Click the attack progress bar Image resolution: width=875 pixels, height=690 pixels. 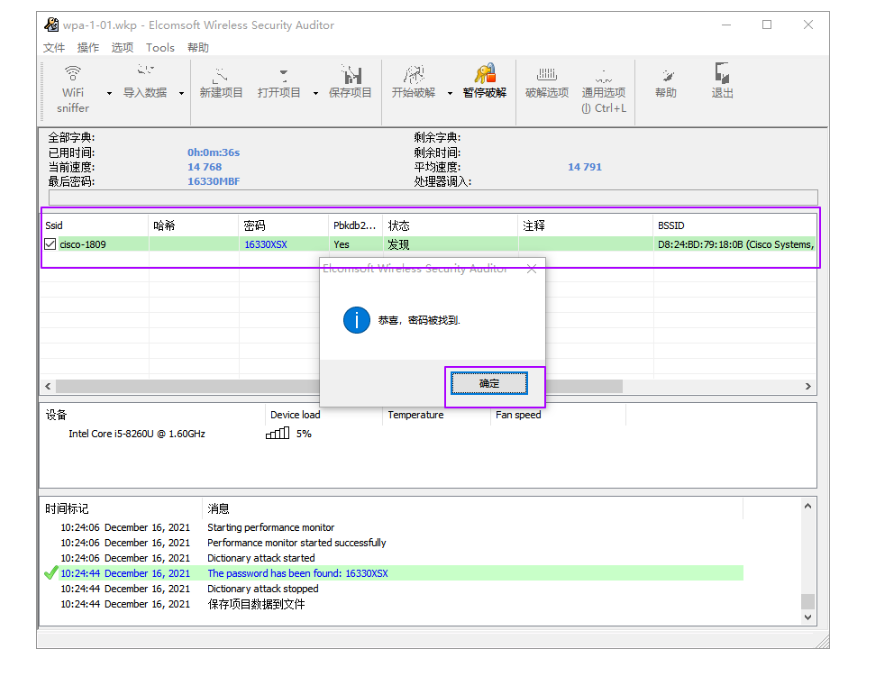[433, 197]
